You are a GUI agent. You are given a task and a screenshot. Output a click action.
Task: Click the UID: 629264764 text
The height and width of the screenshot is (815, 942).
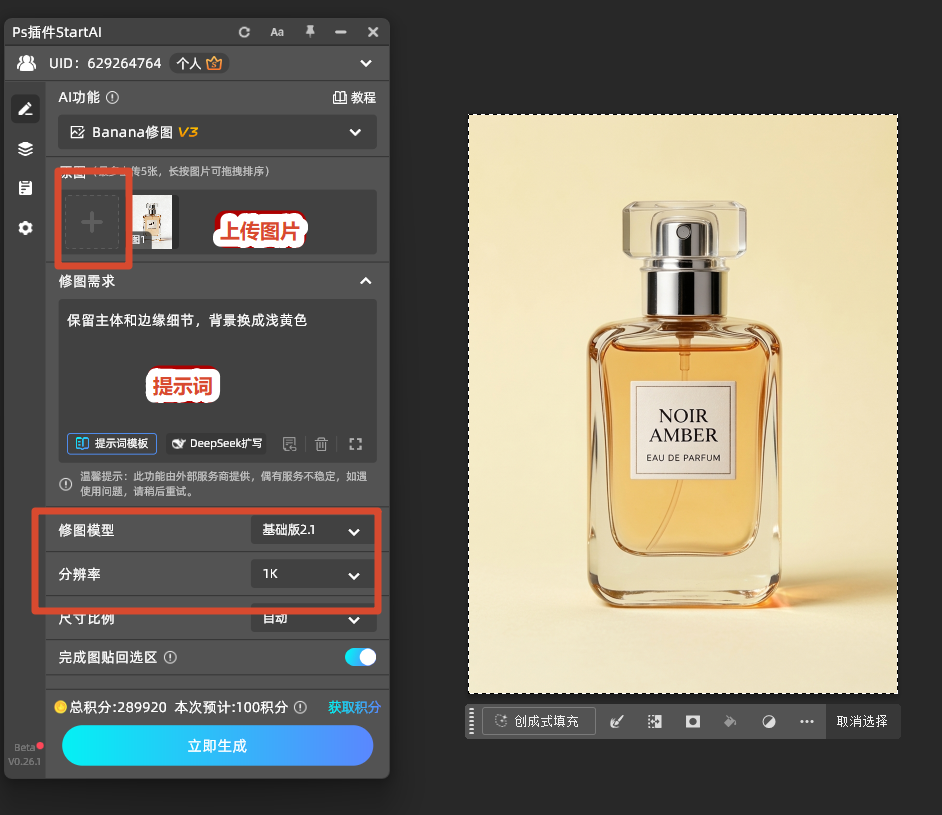click(x=105, y=63)
